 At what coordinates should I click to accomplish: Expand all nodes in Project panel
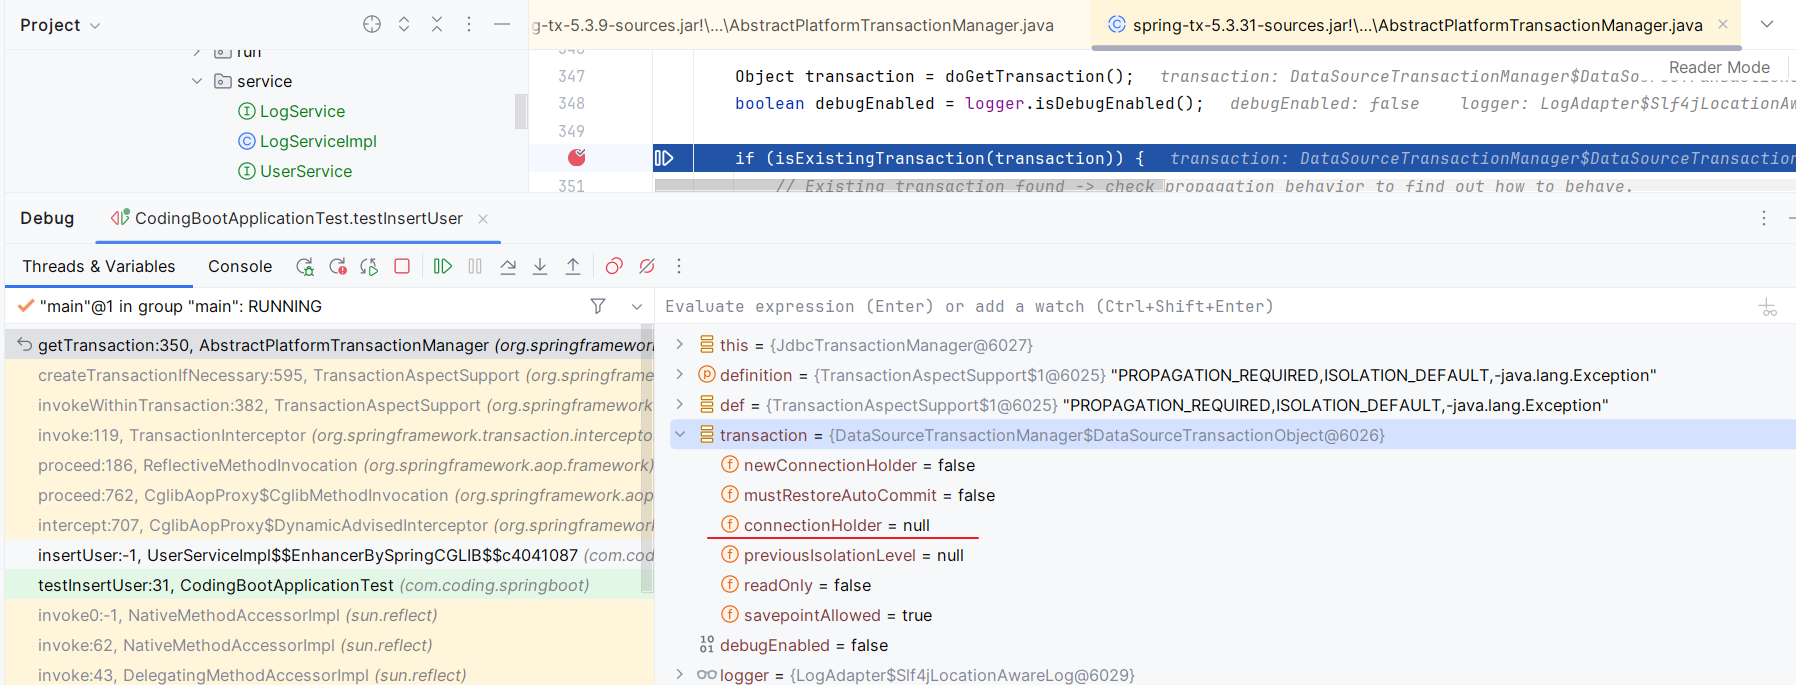[x=404, y=24]
